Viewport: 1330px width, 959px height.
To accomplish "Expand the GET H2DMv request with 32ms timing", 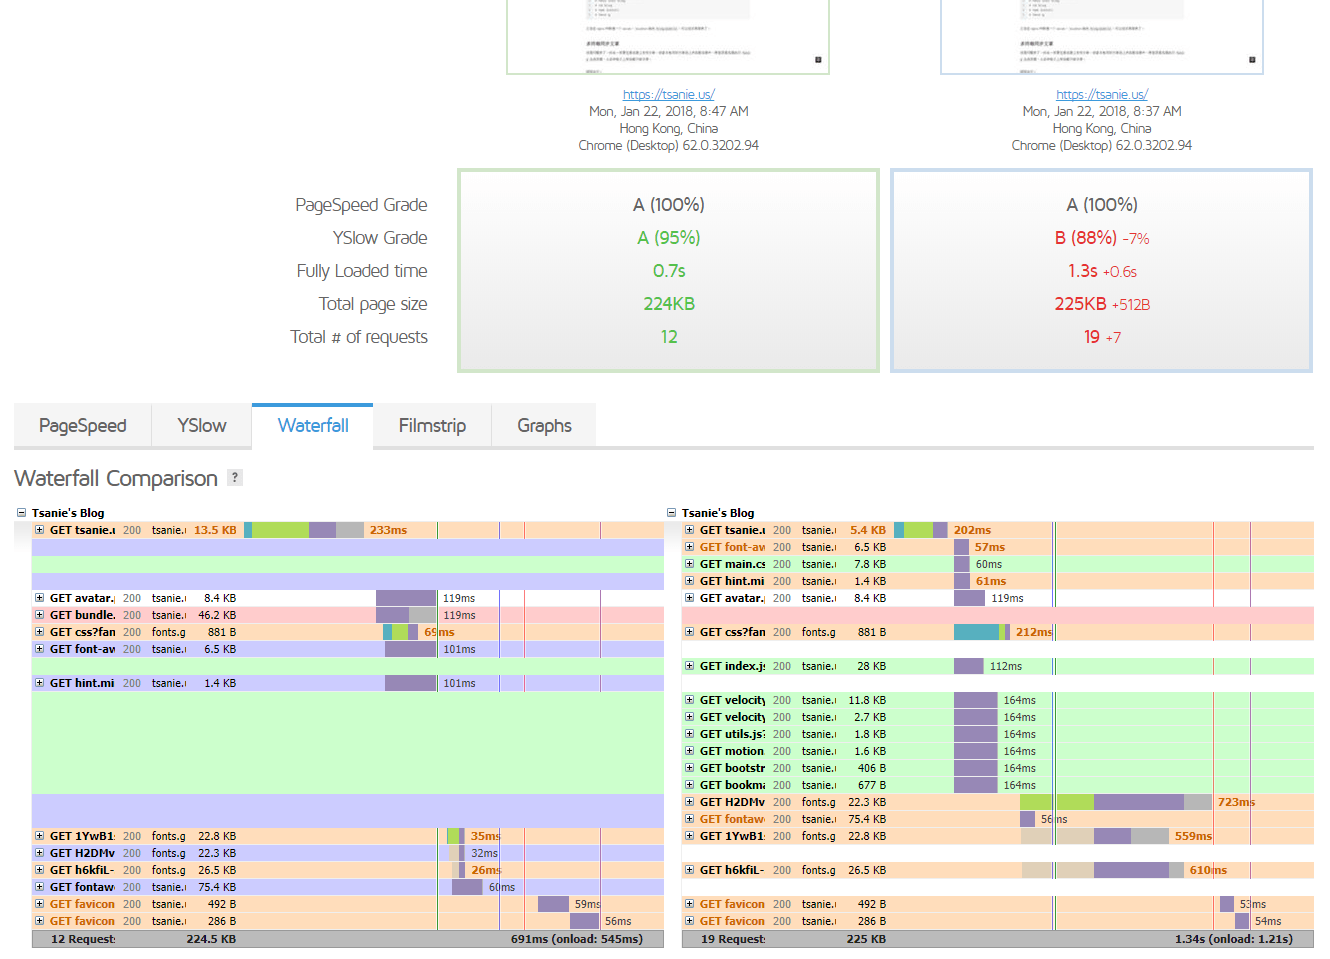I will 40,853.
